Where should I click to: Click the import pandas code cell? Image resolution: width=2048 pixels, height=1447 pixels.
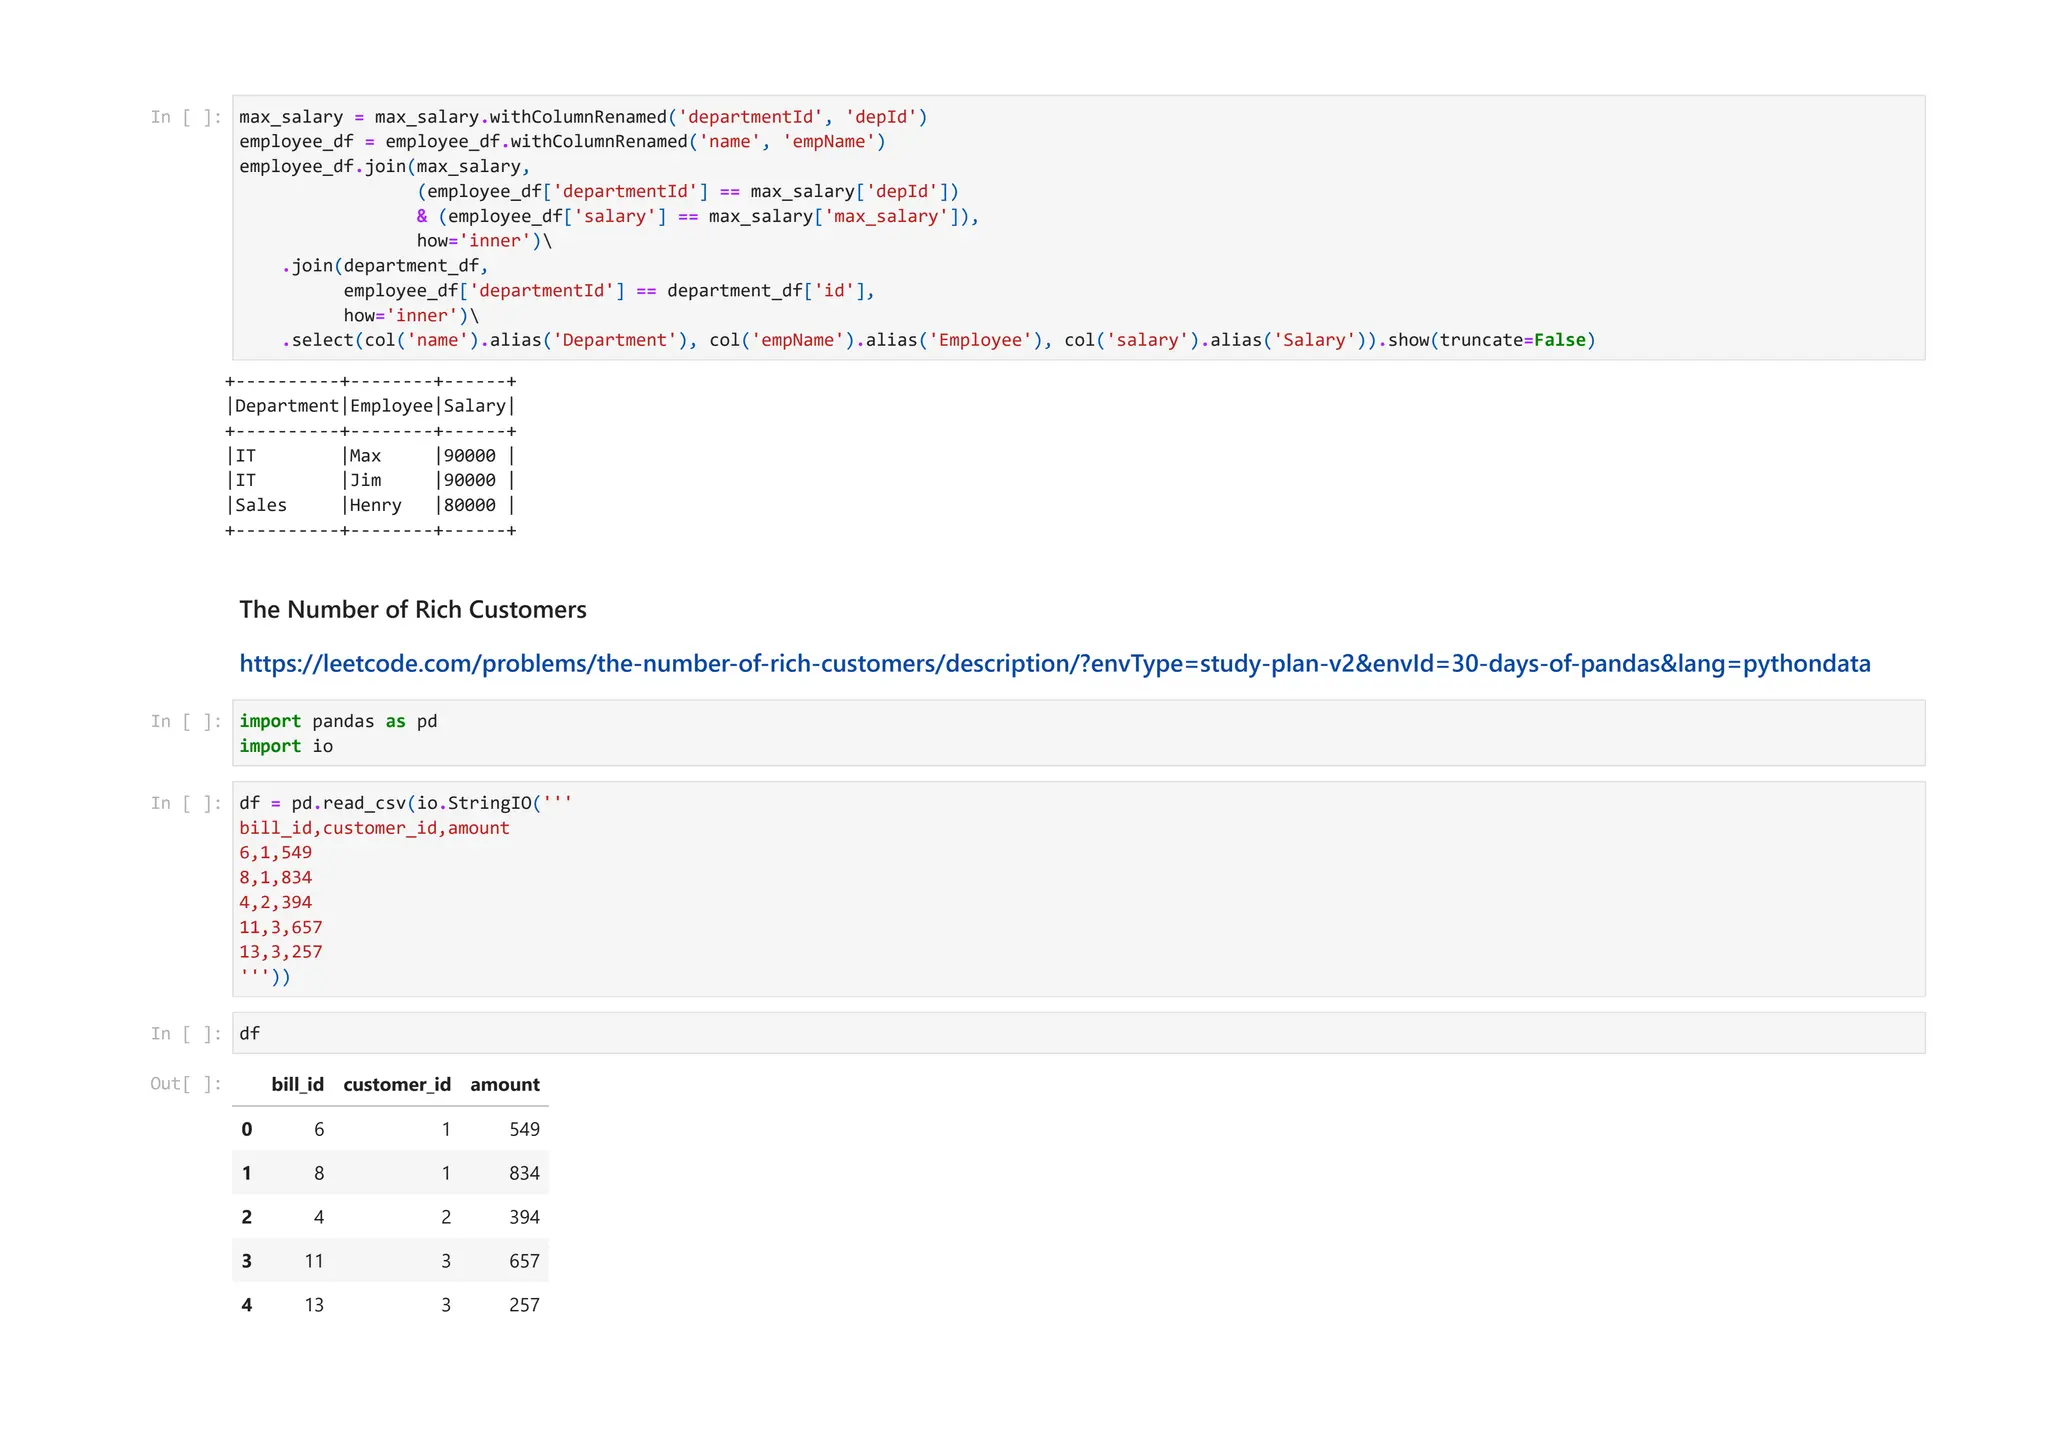pos(1078,733)
